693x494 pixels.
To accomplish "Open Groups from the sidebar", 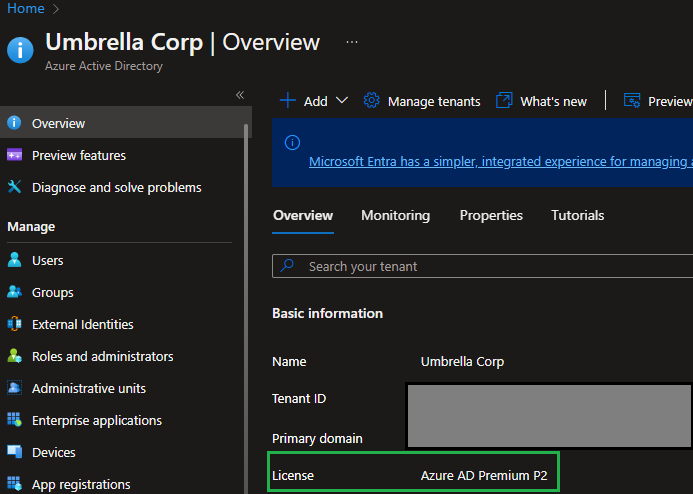I will [x=53, y=293].
